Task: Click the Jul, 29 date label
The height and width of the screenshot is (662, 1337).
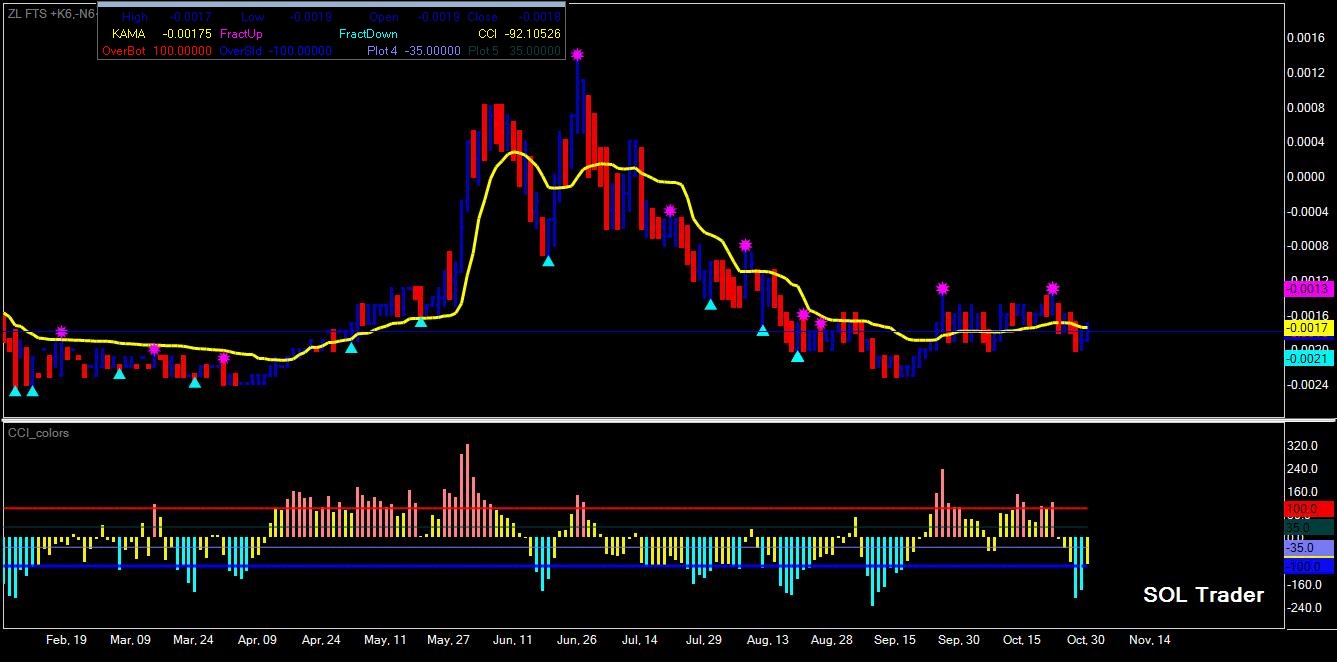Action: [704, 639]
